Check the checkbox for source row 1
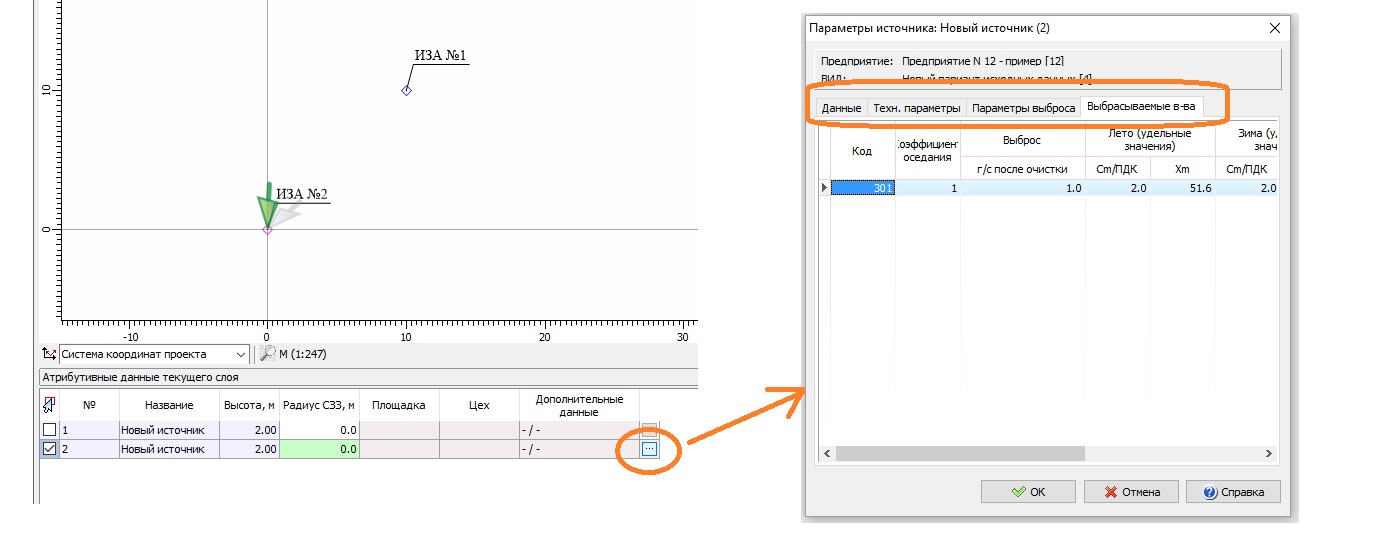Screen dimensions: 1382x544 (x=49, y=430)
